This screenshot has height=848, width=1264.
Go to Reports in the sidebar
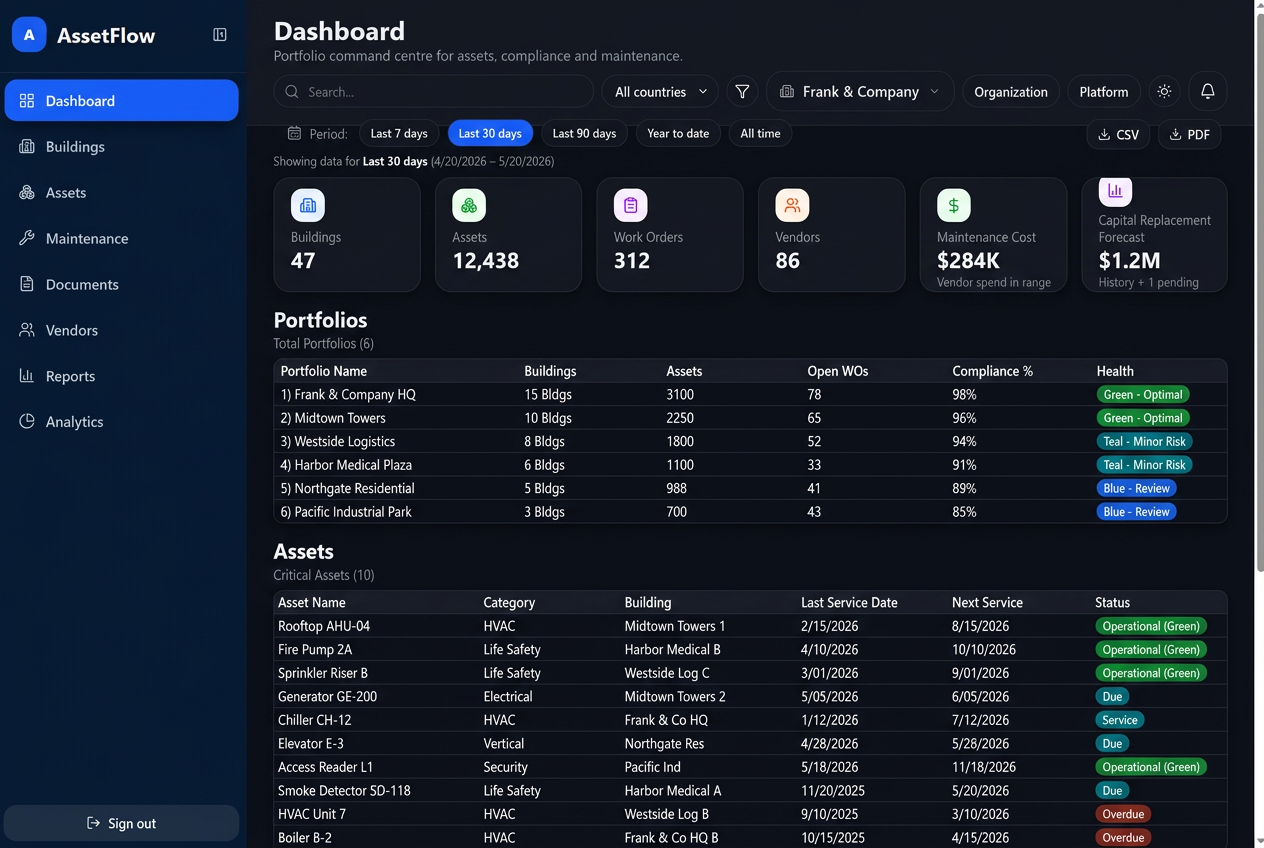pos(122,376)
